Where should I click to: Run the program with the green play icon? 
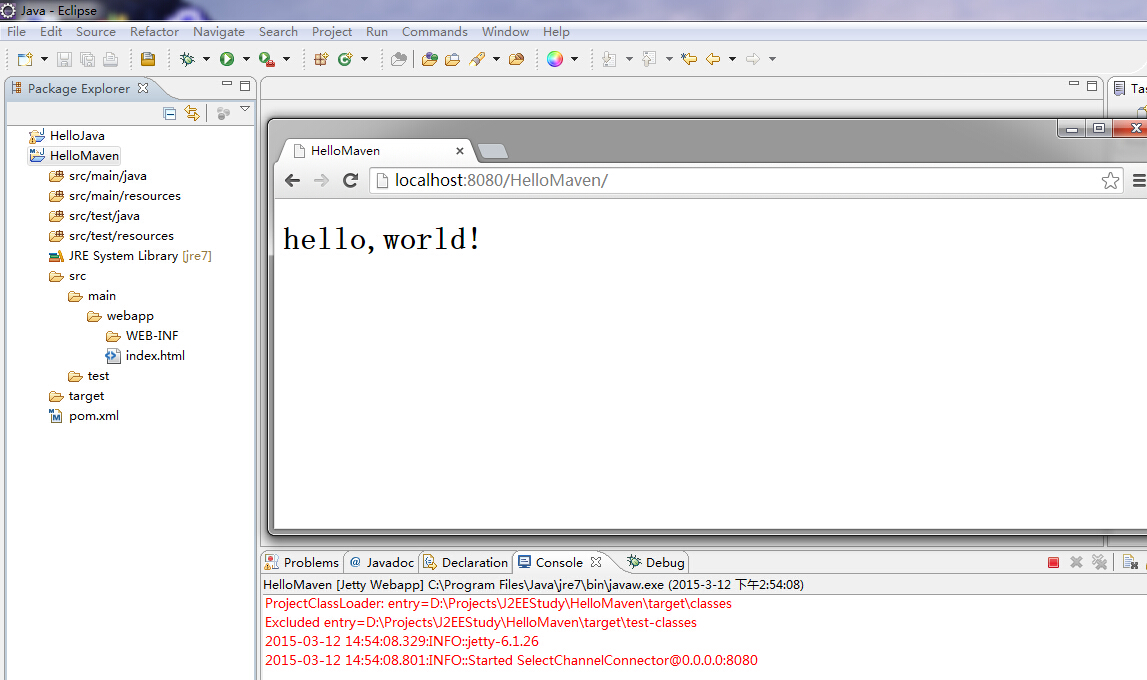click(227, 59)
